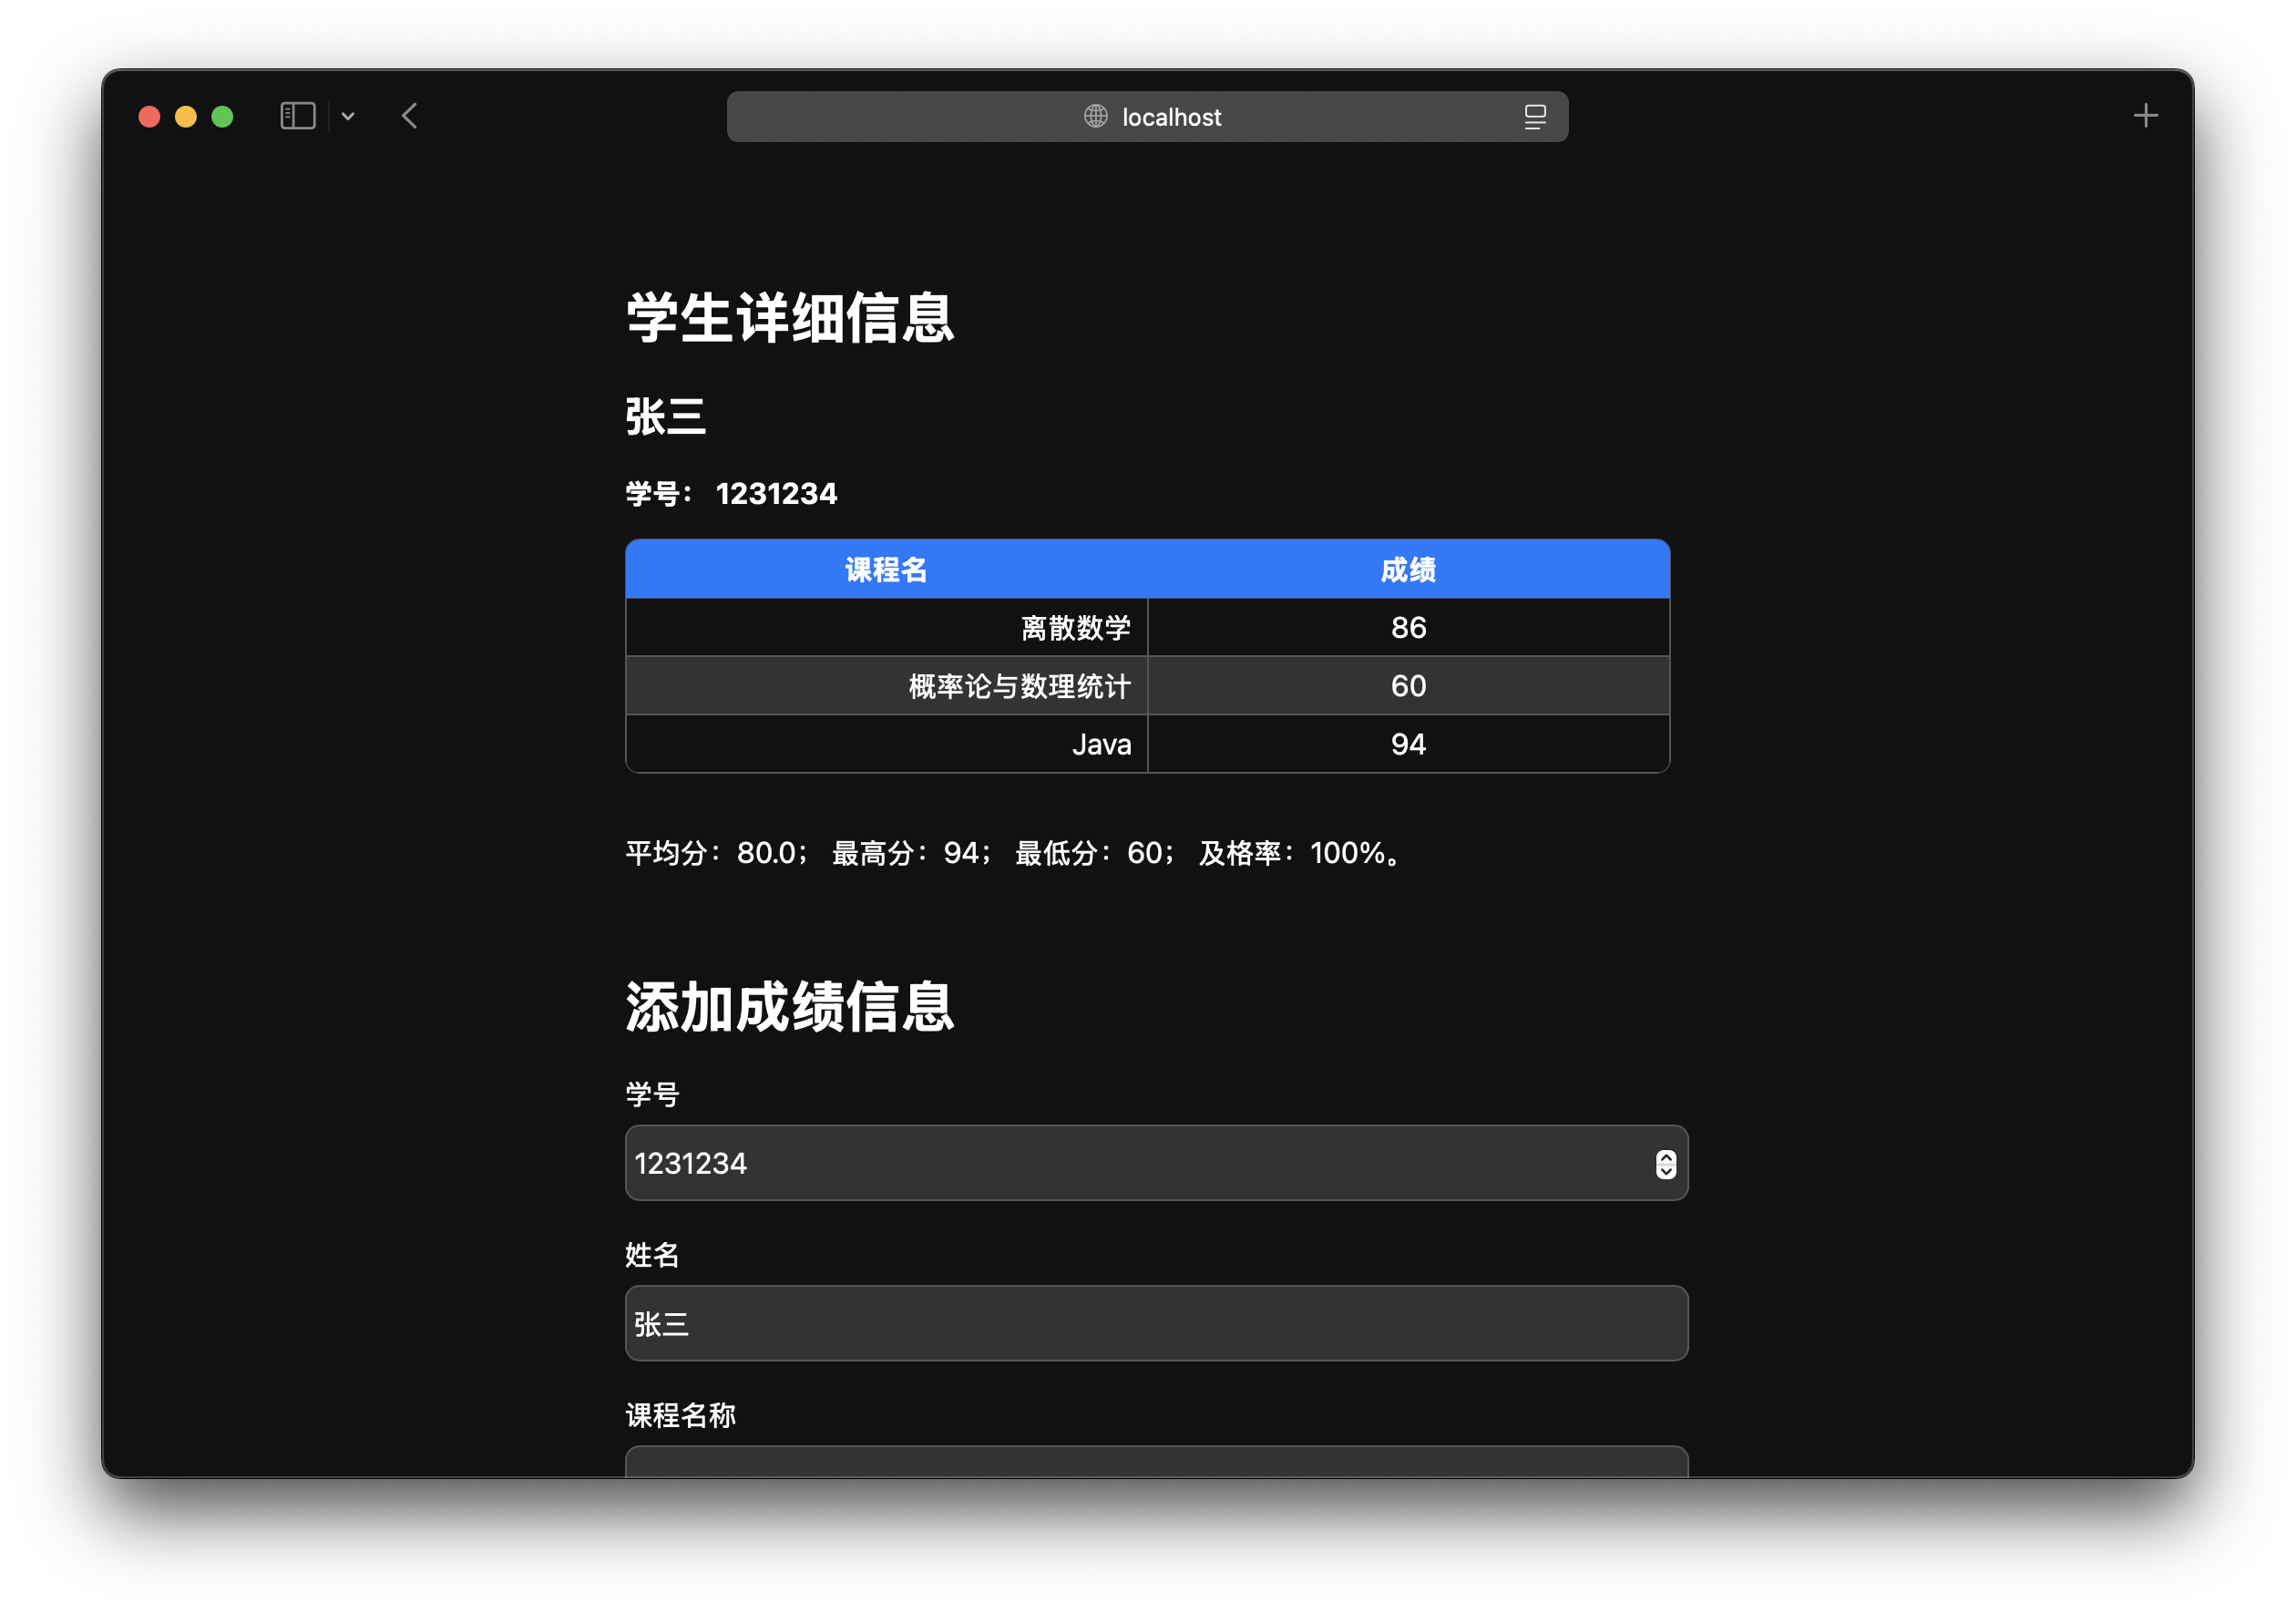Click the 成绩 table header

click(x=1408, y=569)
